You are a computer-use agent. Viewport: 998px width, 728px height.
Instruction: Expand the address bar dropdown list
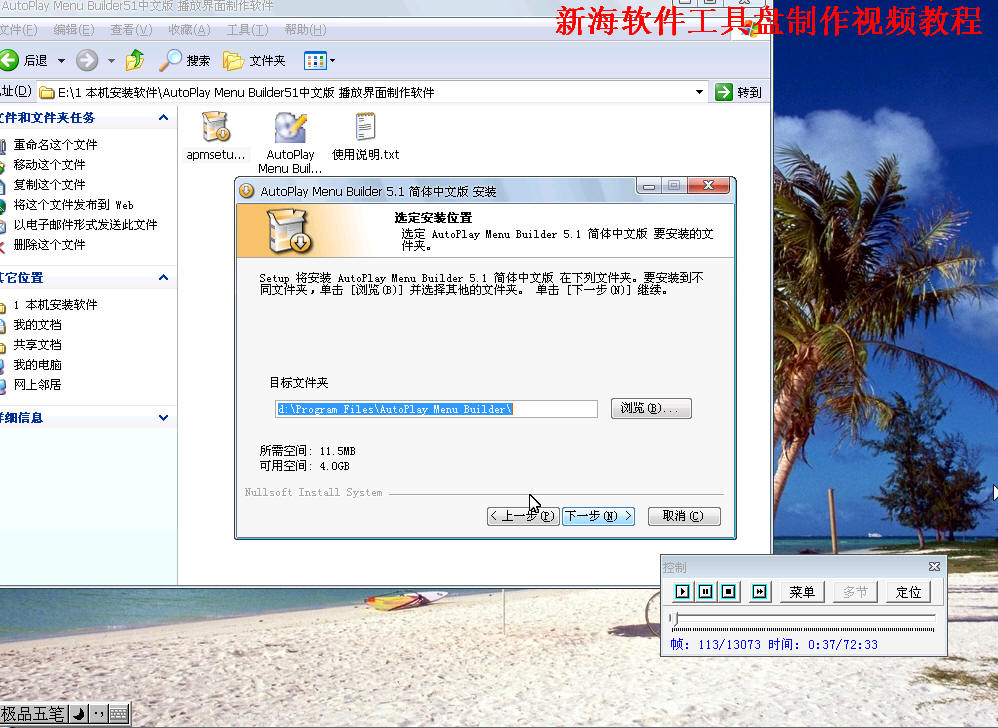(x=699, y=92)
